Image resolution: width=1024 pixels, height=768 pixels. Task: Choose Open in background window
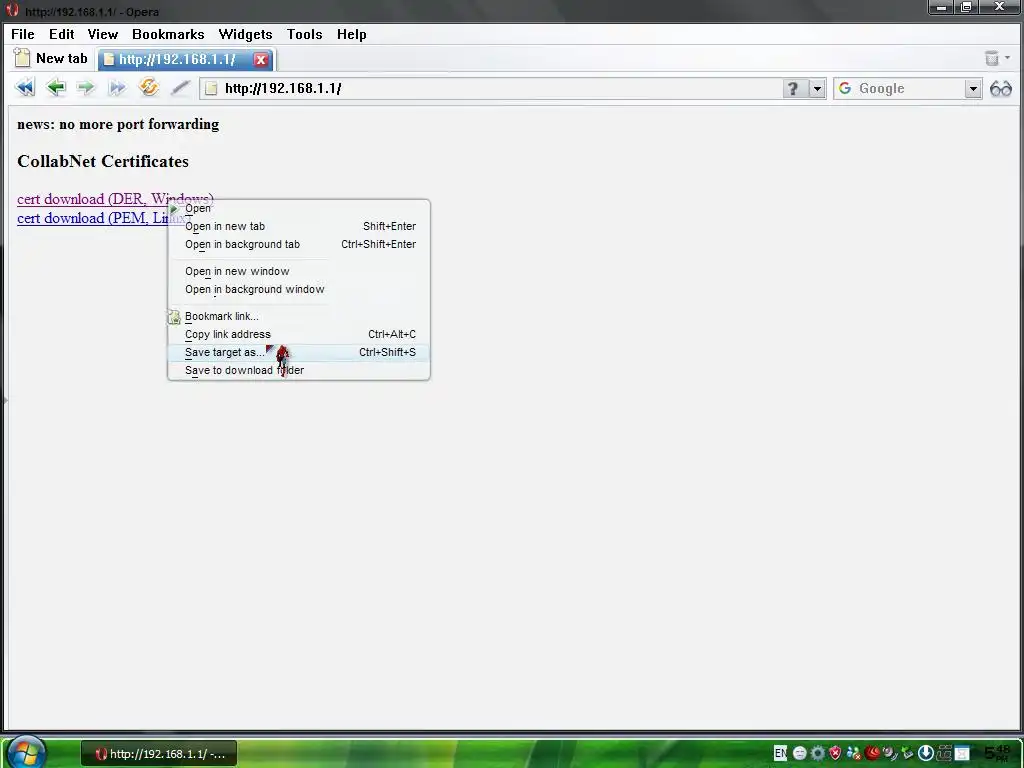[298, 289]
